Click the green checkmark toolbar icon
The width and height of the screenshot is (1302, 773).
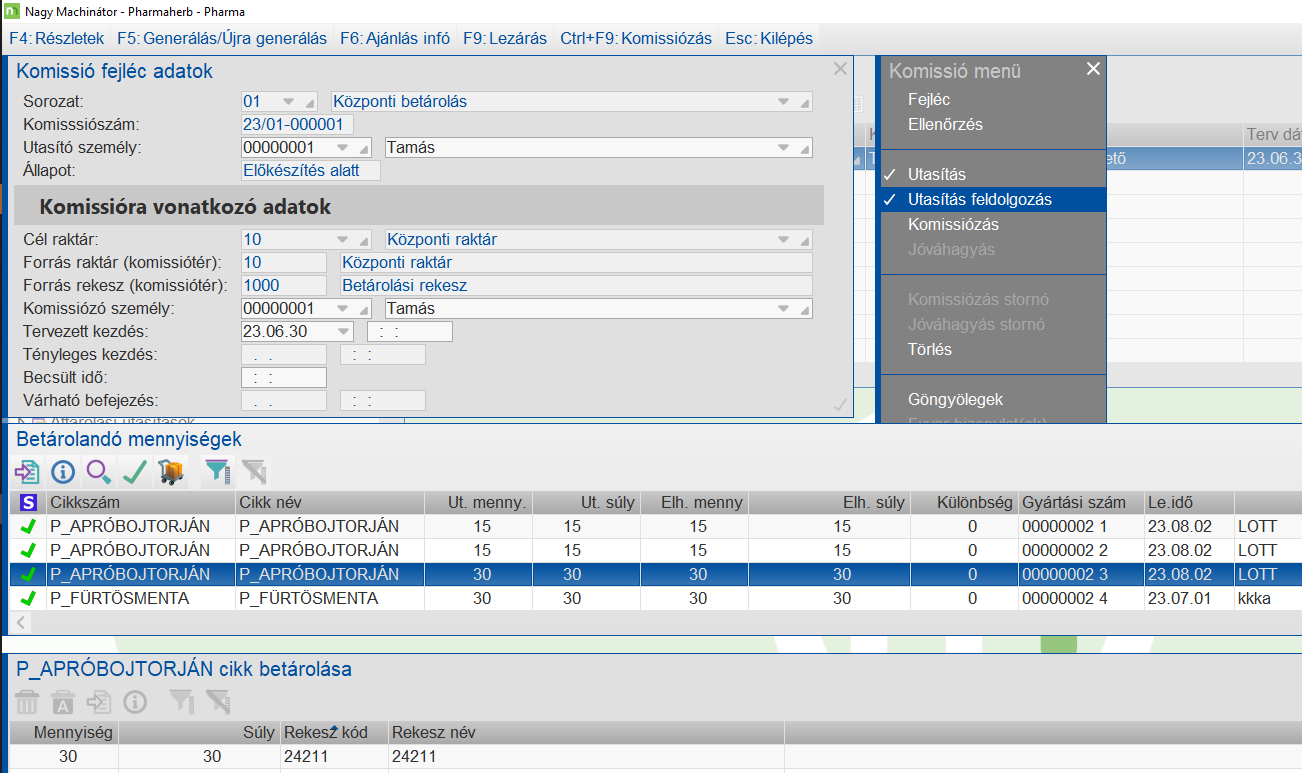pos(135,472)
